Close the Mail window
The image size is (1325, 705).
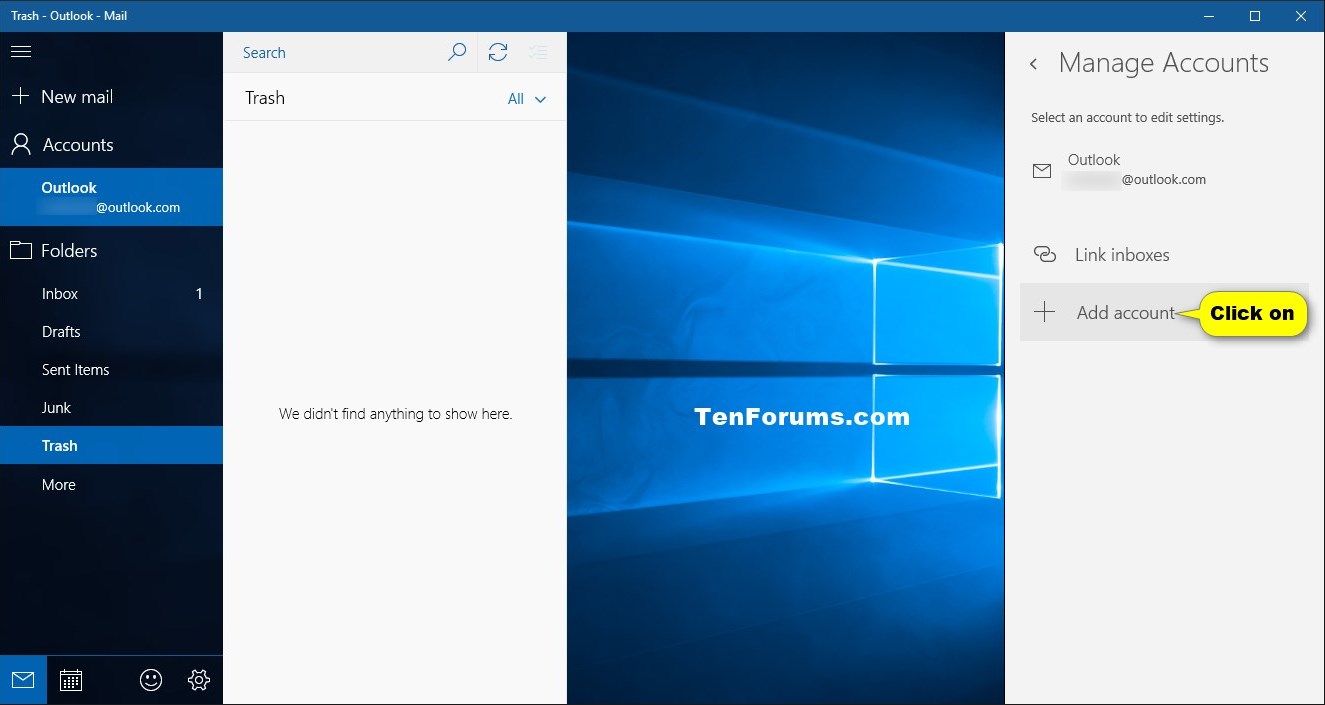[x=1301, y=16]
